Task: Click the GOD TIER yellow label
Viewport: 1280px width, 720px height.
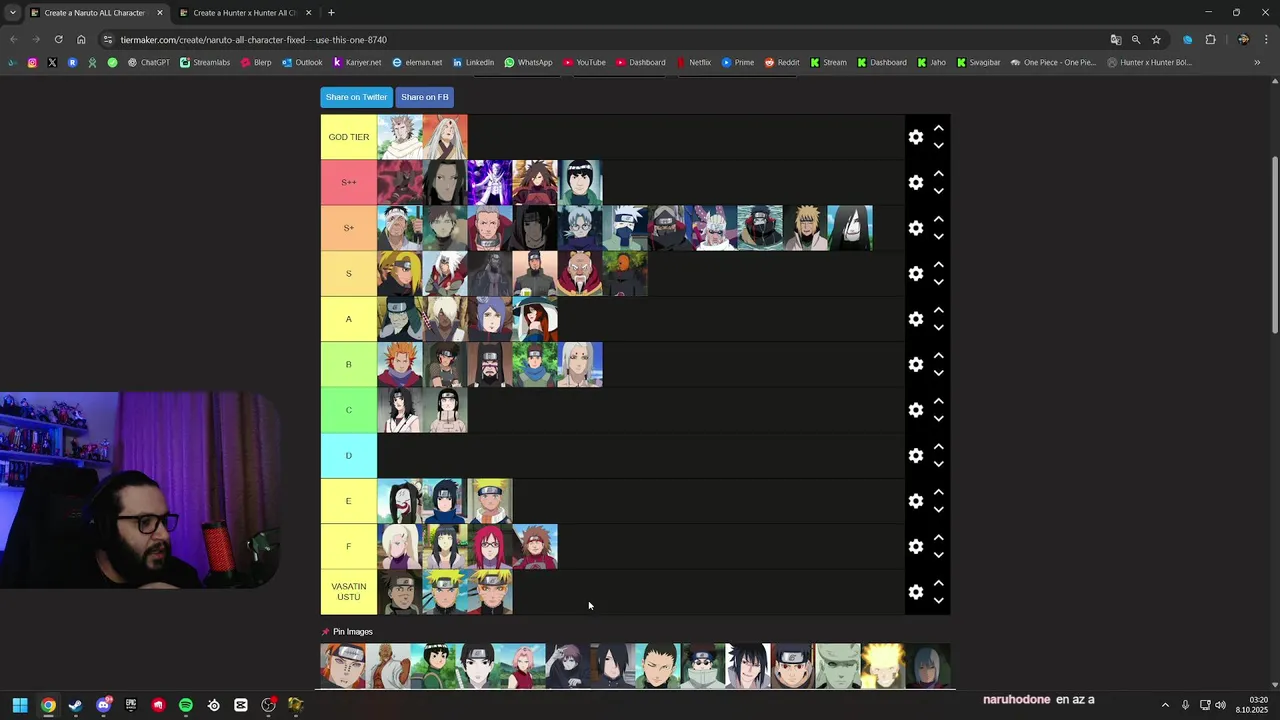Action: pyautogui.click(x=349, y=137)
